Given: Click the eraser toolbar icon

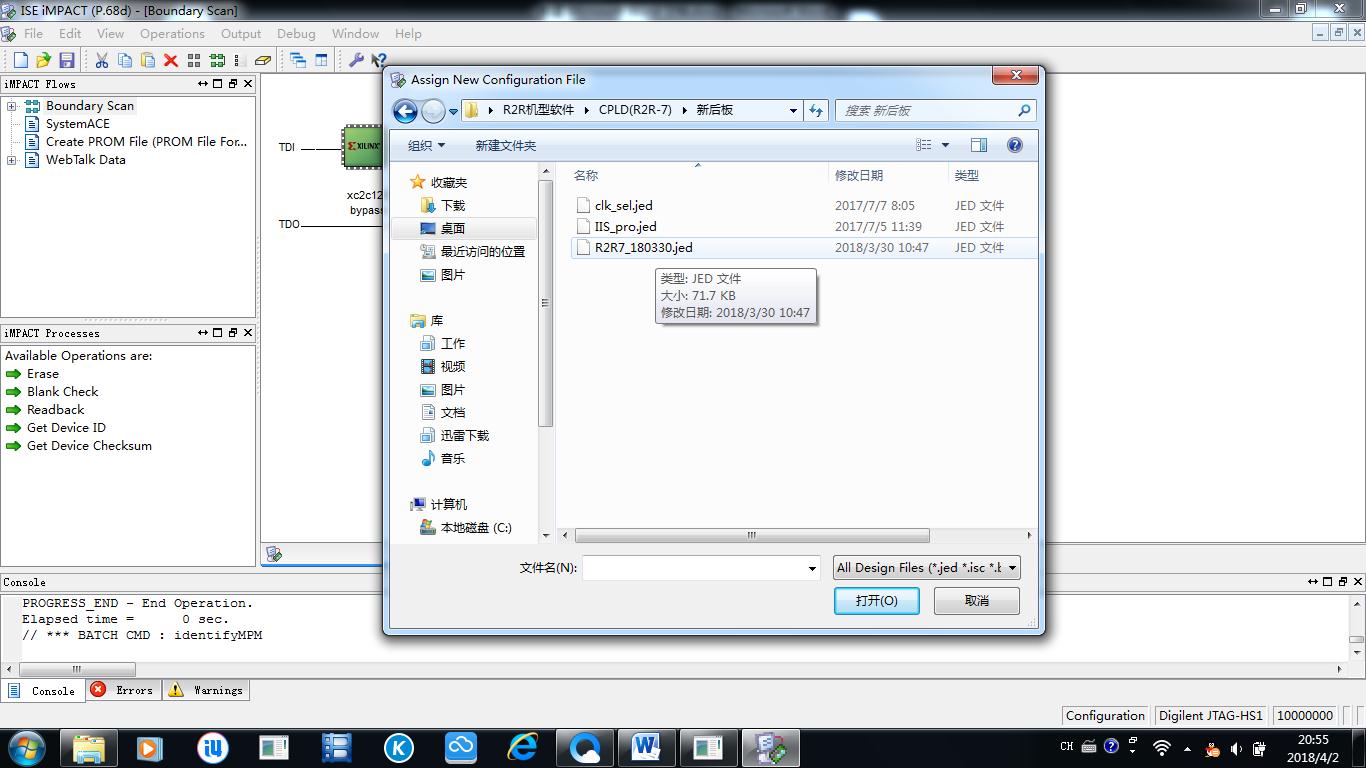Looking at the screenshot, I should click(x=262, y=60).
